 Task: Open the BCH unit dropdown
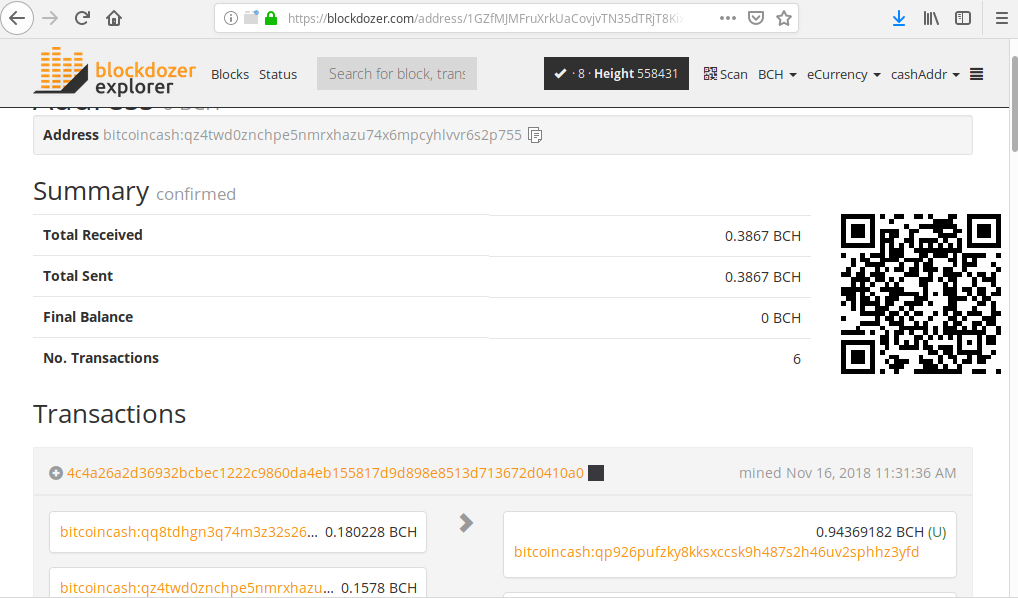pos(777,74)
